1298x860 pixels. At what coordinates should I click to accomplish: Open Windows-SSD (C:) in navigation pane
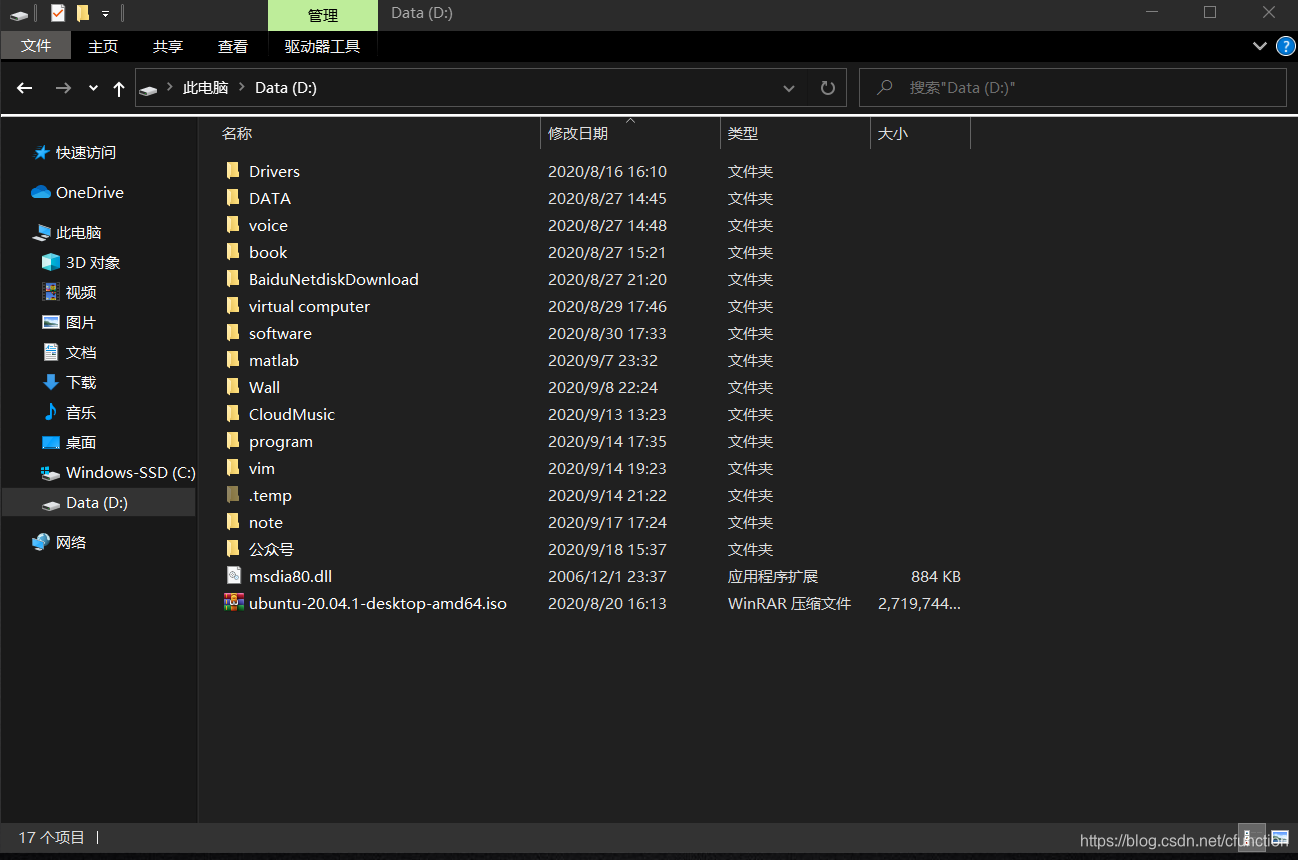(130, 472)
